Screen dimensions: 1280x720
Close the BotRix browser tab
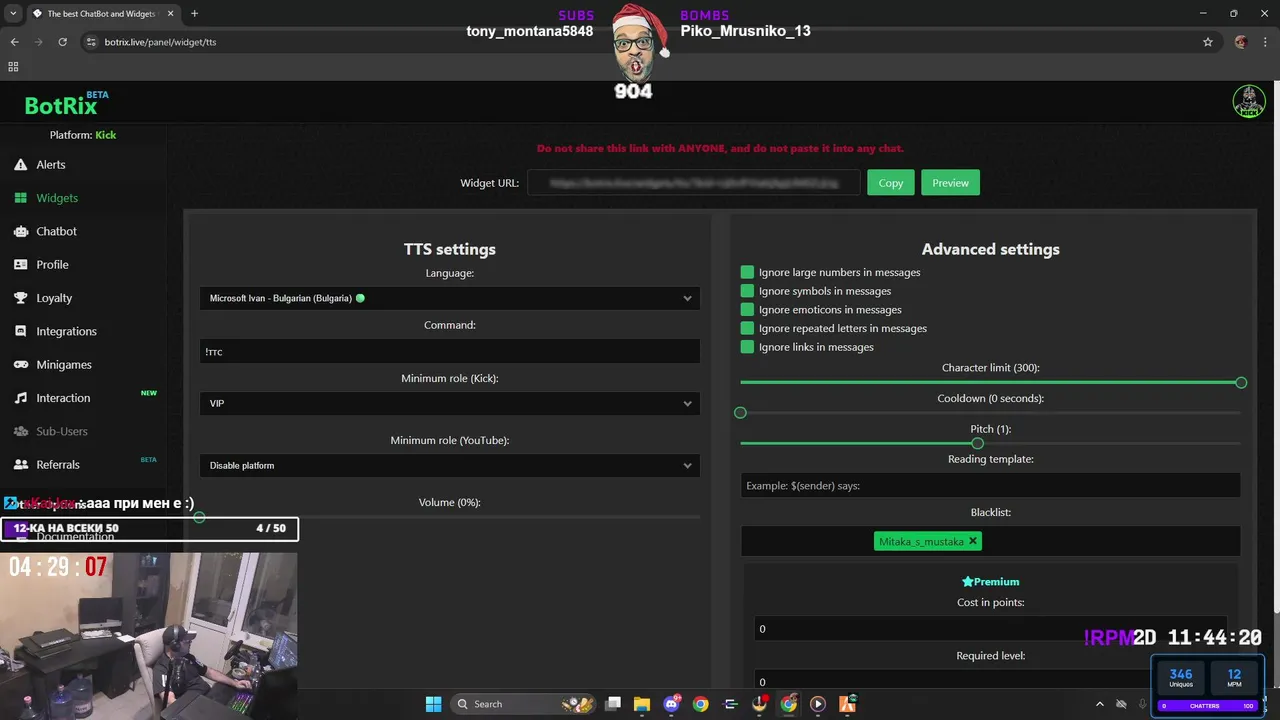170,14
